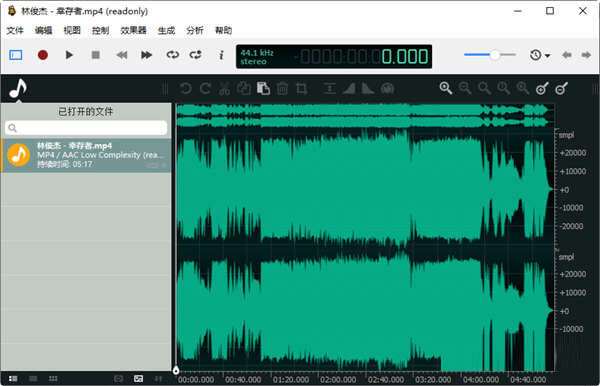This screenshot has width=600, height=386.
Task: Open the 生成 menu
Action: (166, 30)
